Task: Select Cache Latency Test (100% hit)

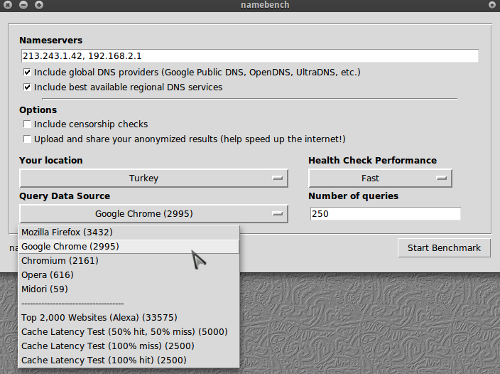Action: [129, 360]
